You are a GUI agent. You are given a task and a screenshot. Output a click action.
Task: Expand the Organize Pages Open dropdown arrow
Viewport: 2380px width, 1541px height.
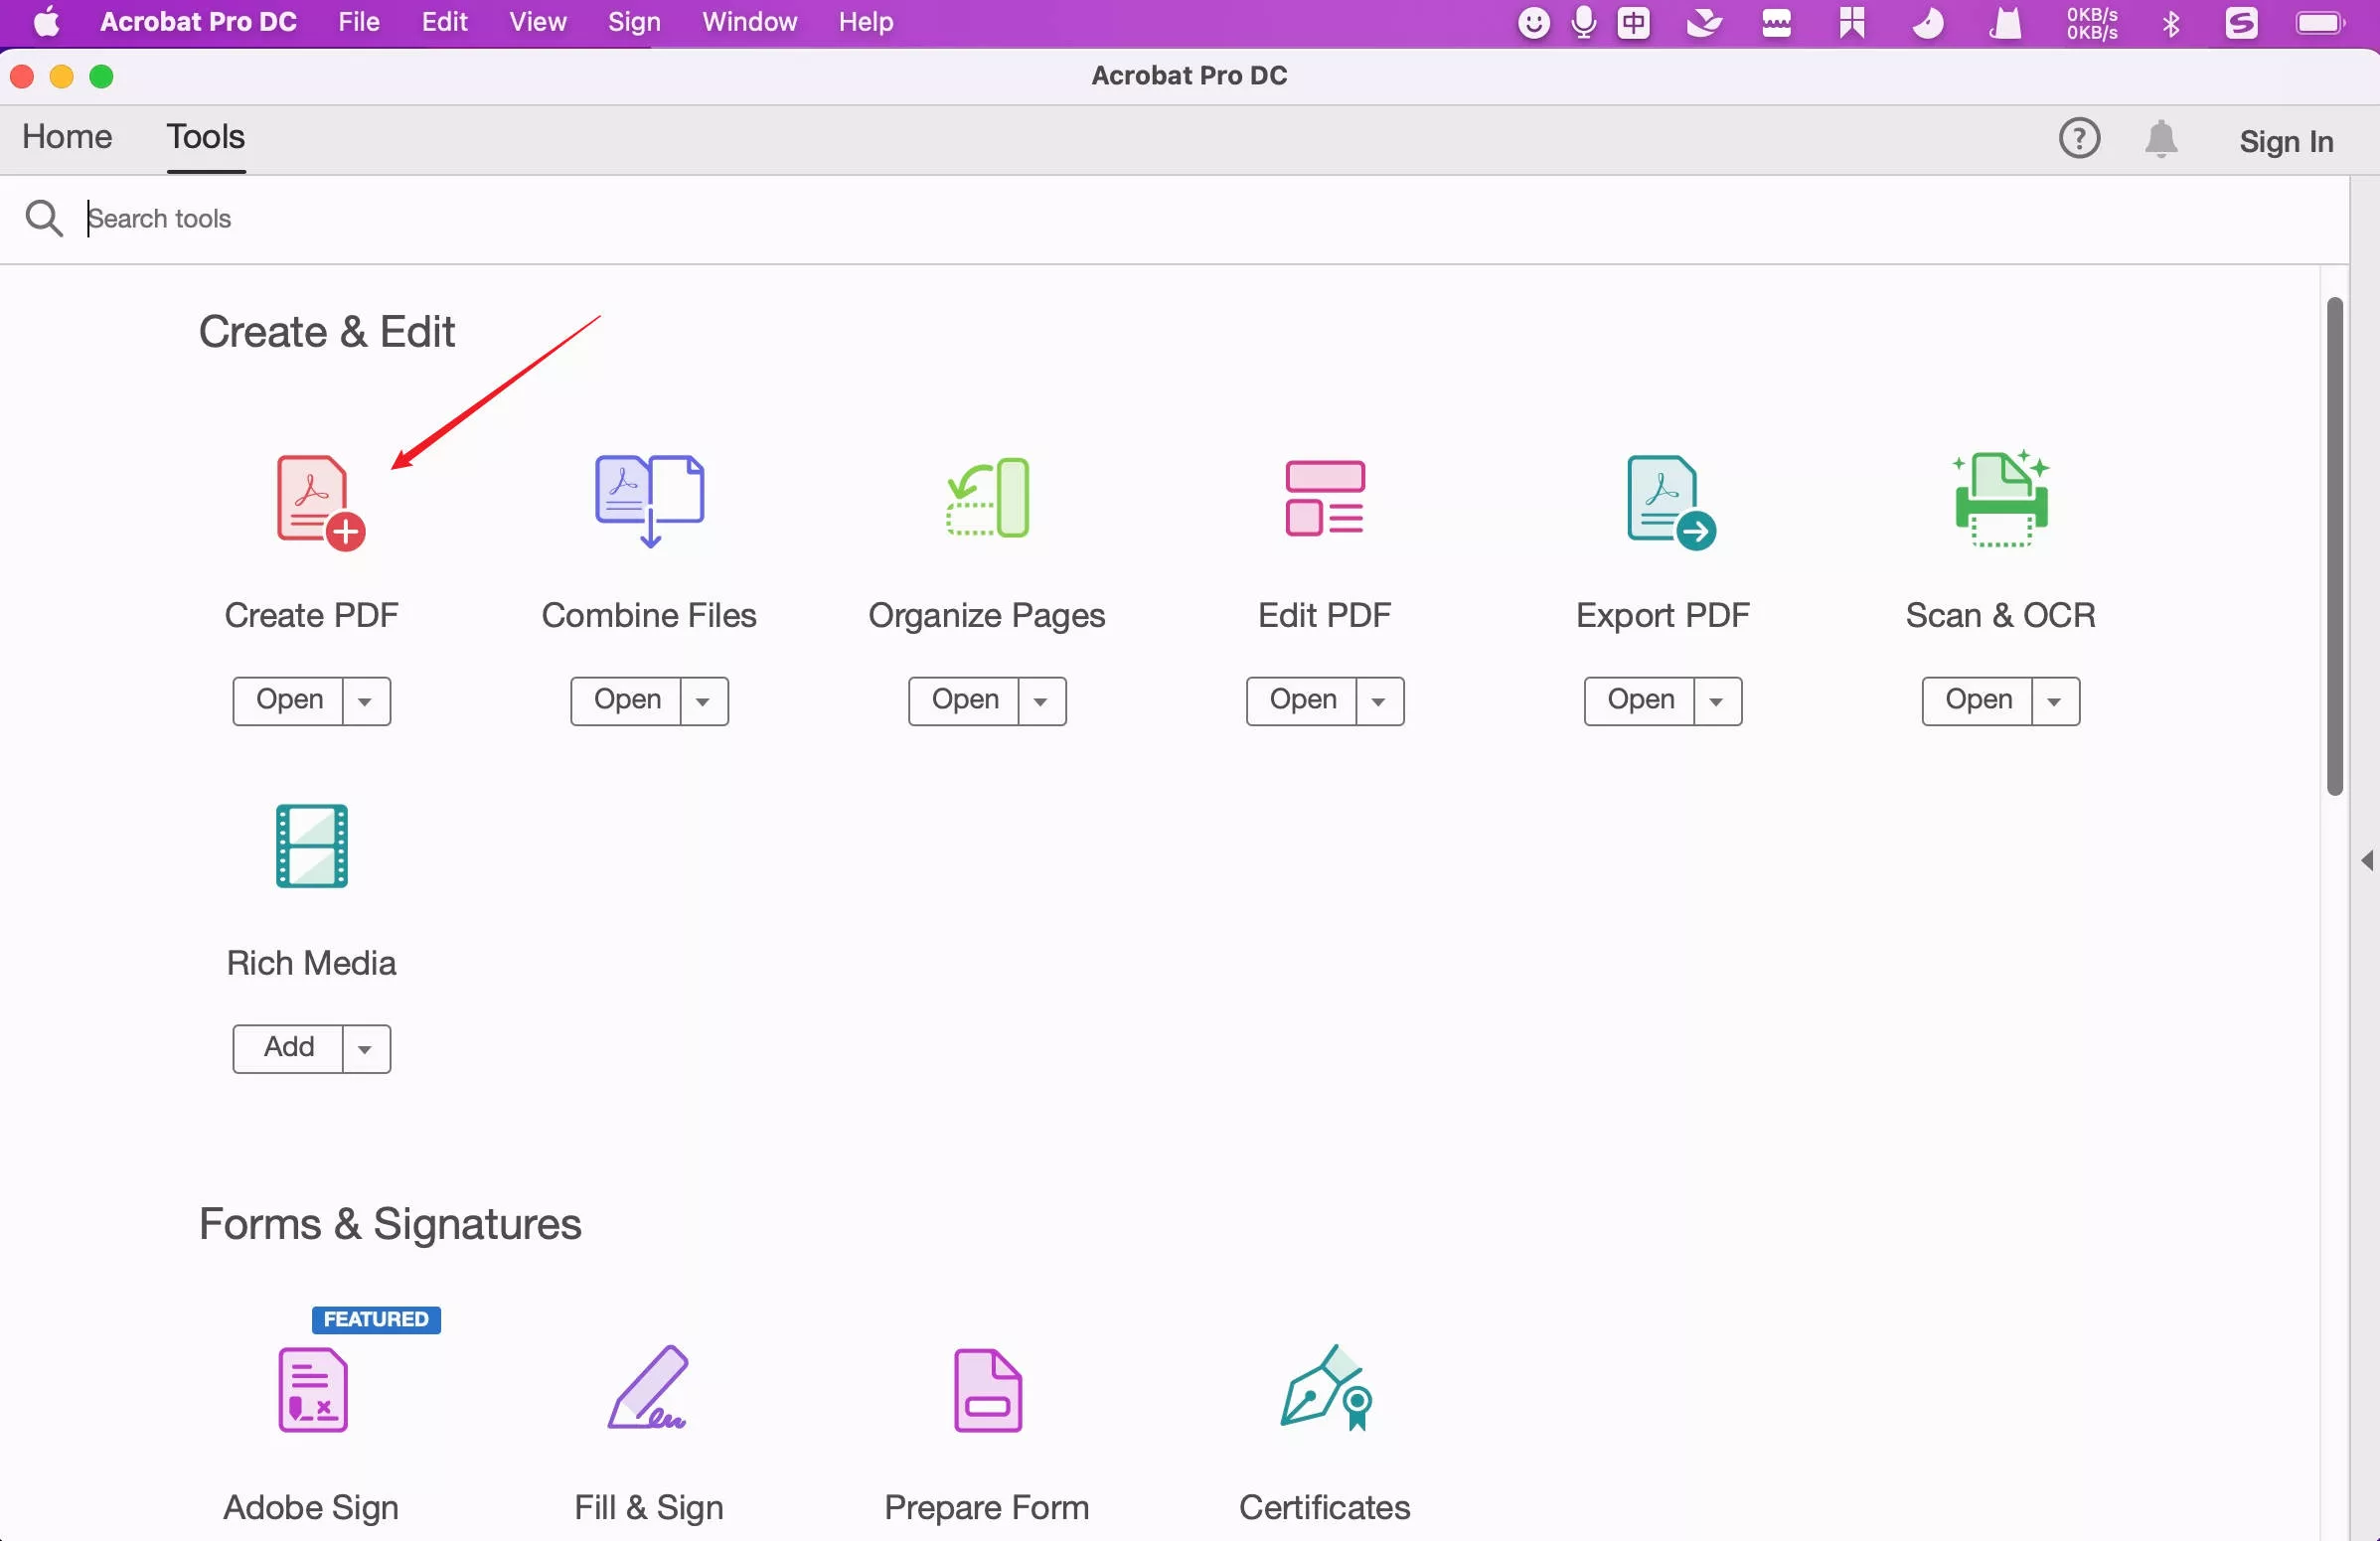tap(1042, 701)
